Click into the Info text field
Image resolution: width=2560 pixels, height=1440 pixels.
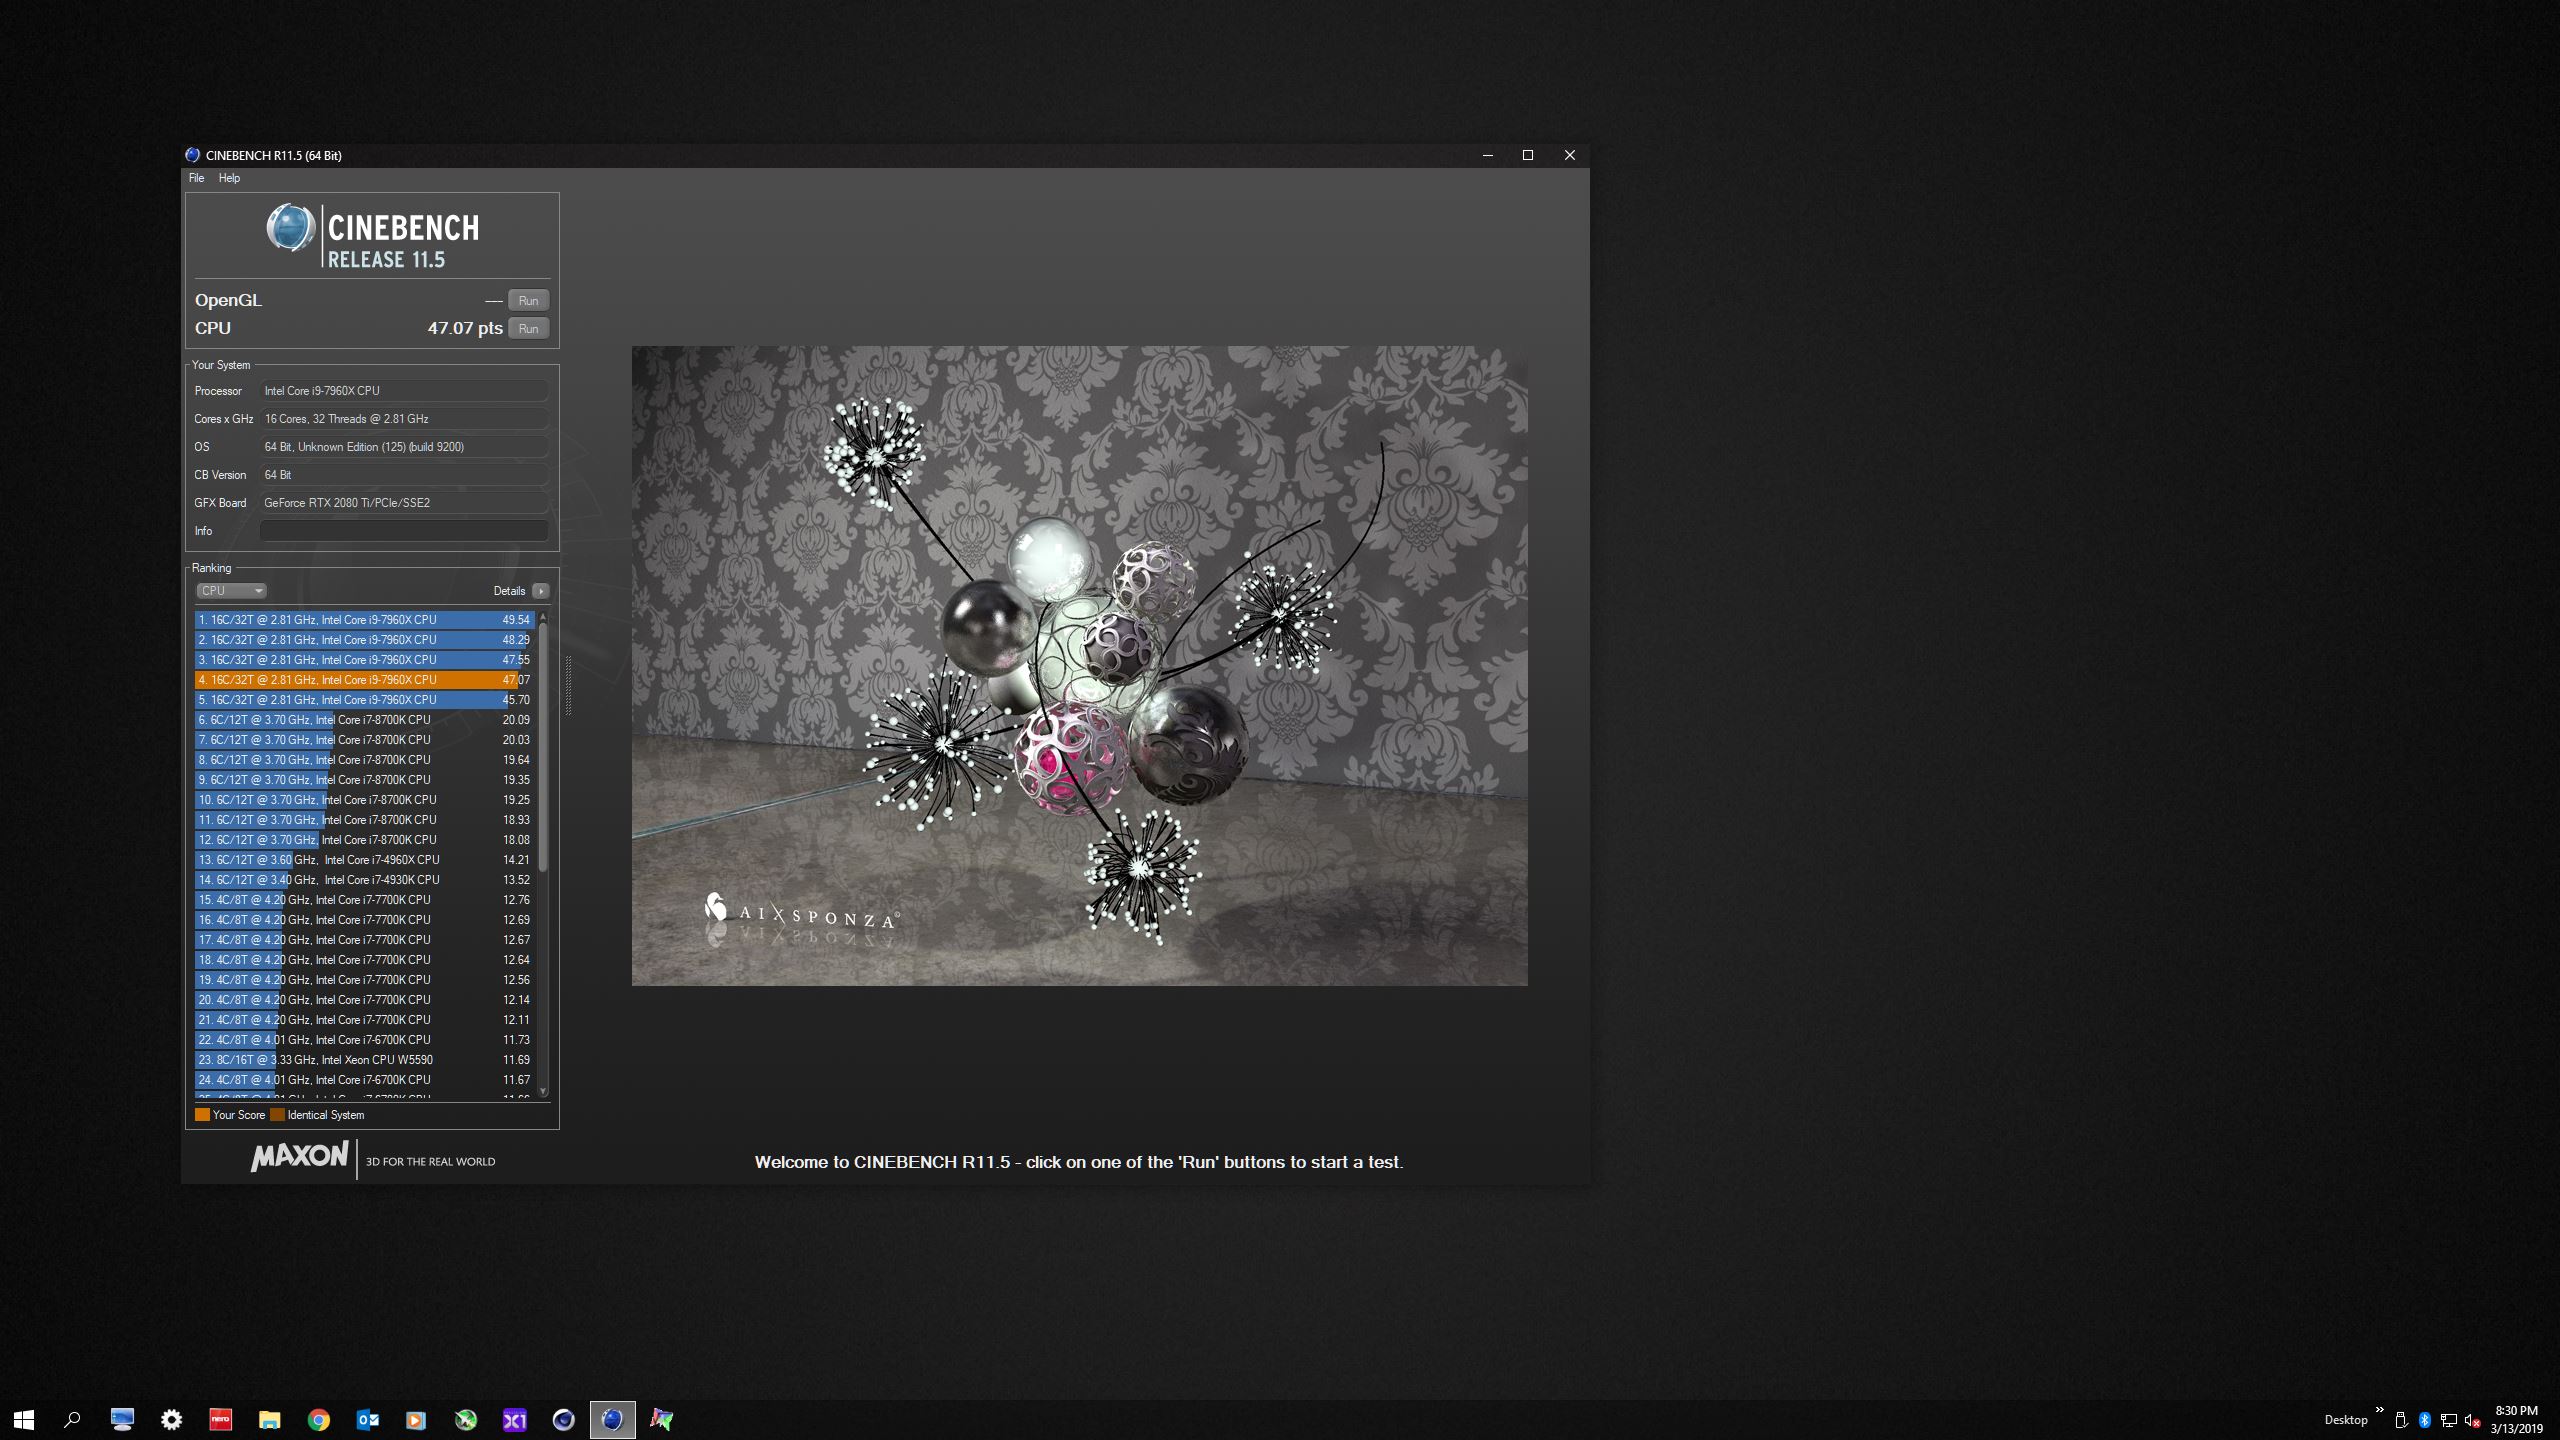point(404,531)
